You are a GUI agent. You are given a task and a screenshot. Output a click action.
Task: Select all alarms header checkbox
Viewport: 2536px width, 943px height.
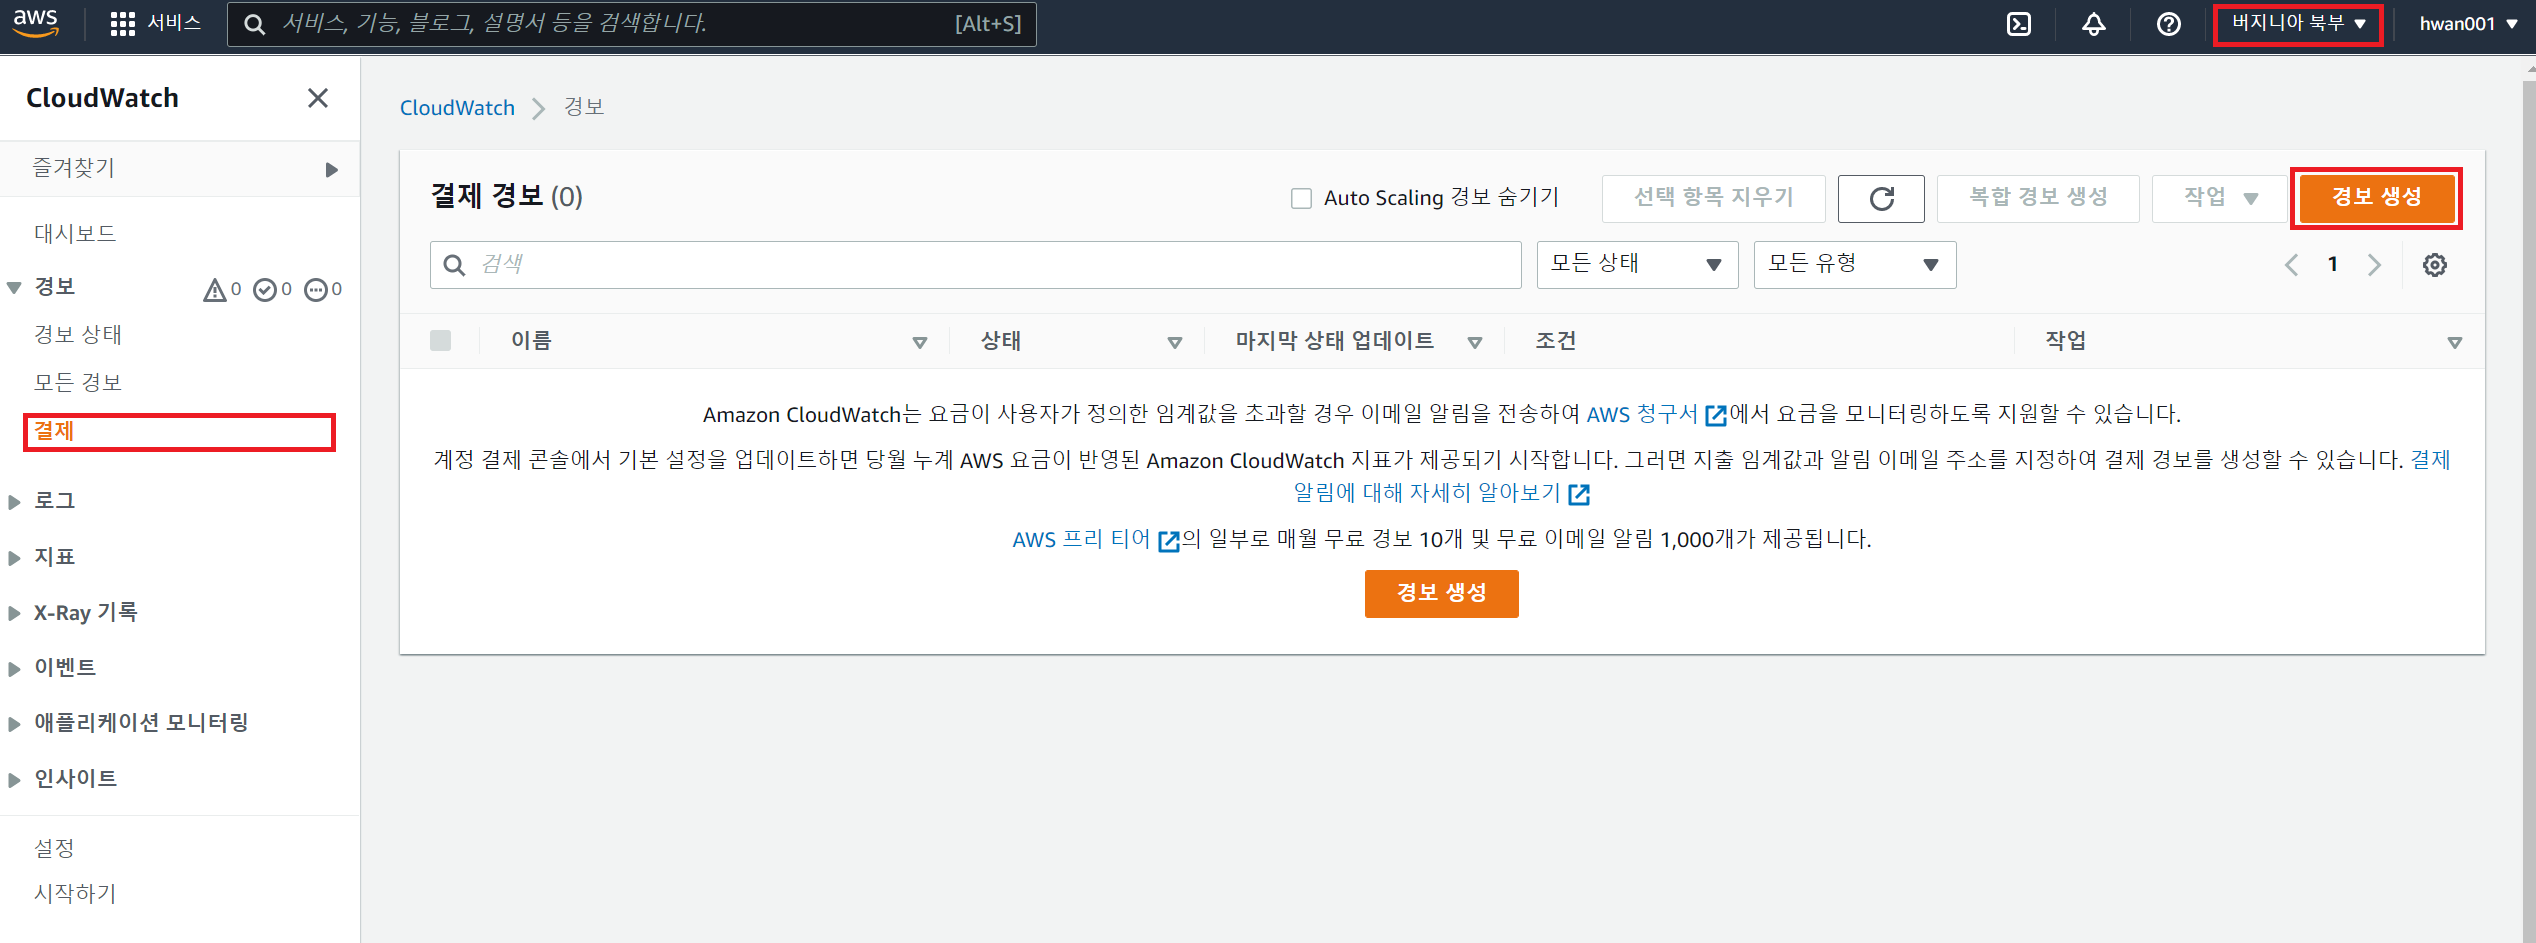pos(440,341)
